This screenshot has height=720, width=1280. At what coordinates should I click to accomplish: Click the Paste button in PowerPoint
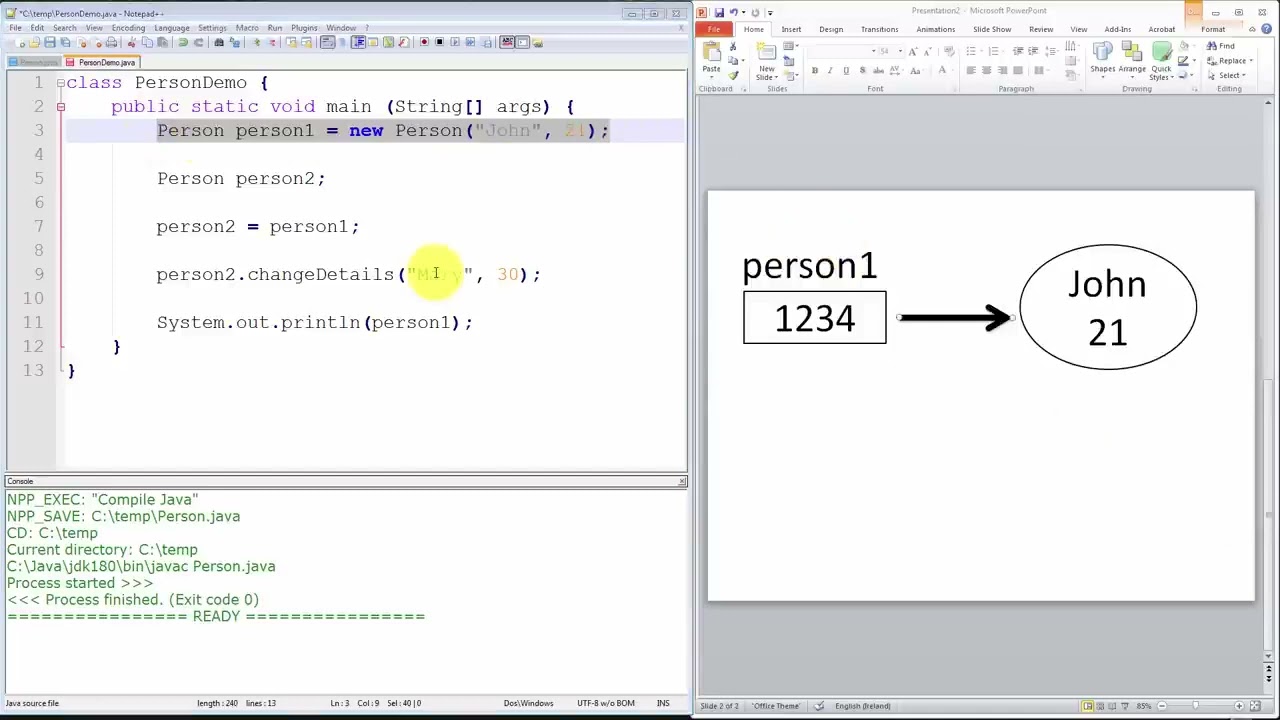click(x=711, y=59)
